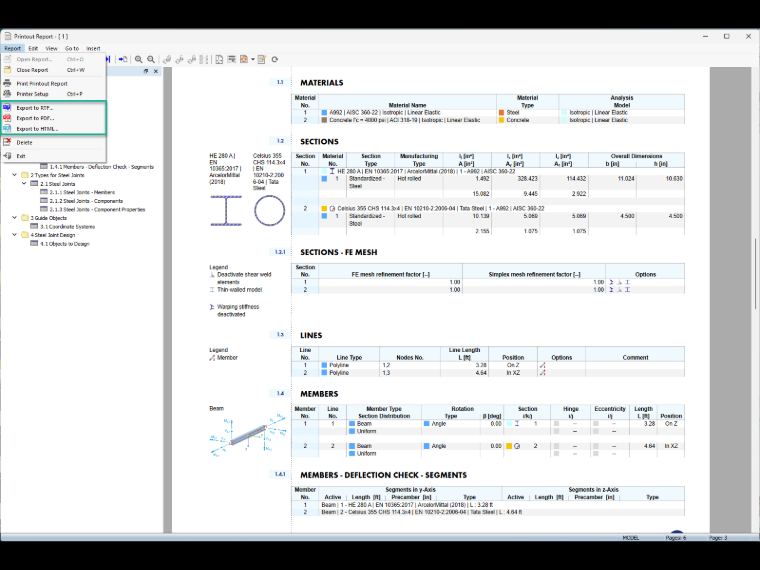
Task: Click the red Export to PDF icon
Action: pos(7,118)
